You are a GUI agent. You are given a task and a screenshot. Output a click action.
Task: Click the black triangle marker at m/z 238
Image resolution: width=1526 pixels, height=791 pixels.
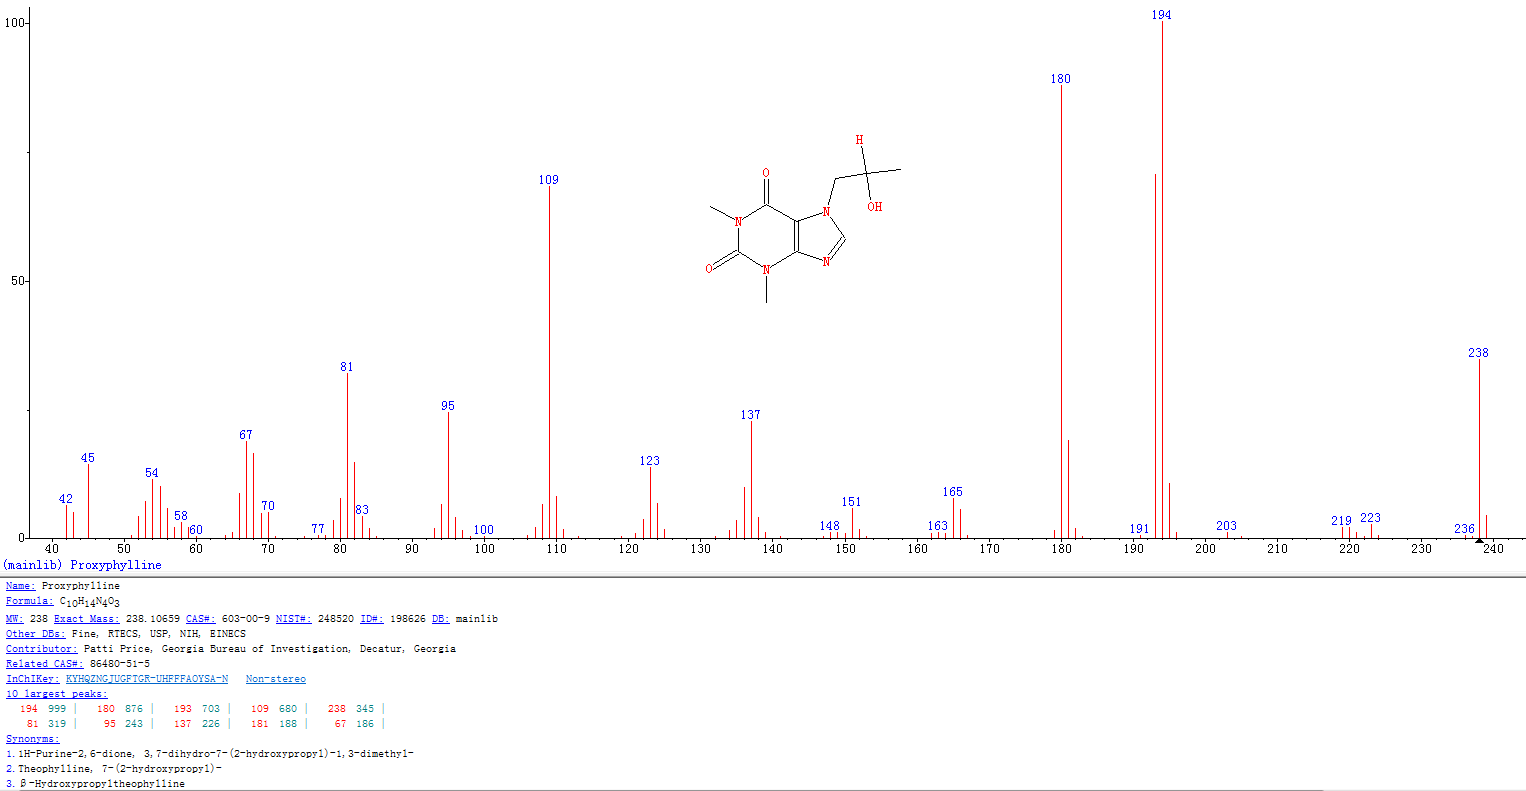point(1479,541)
